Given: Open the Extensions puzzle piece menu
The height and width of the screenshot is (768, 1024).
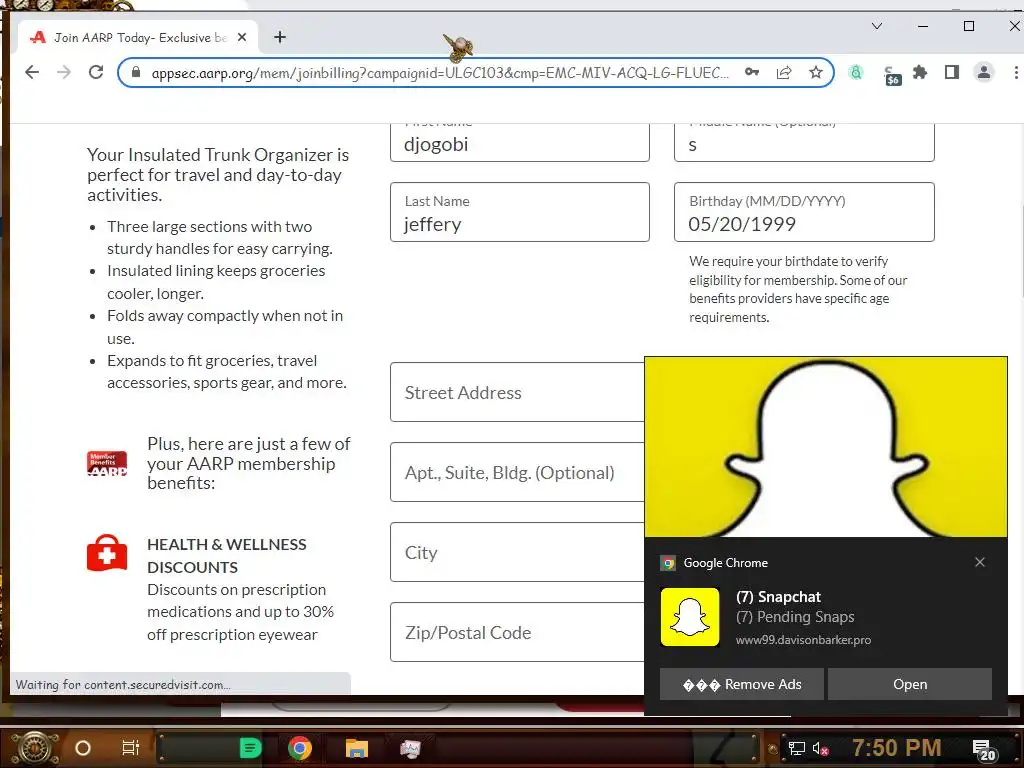Looking at the screenshot, I should tap(920, 72).
